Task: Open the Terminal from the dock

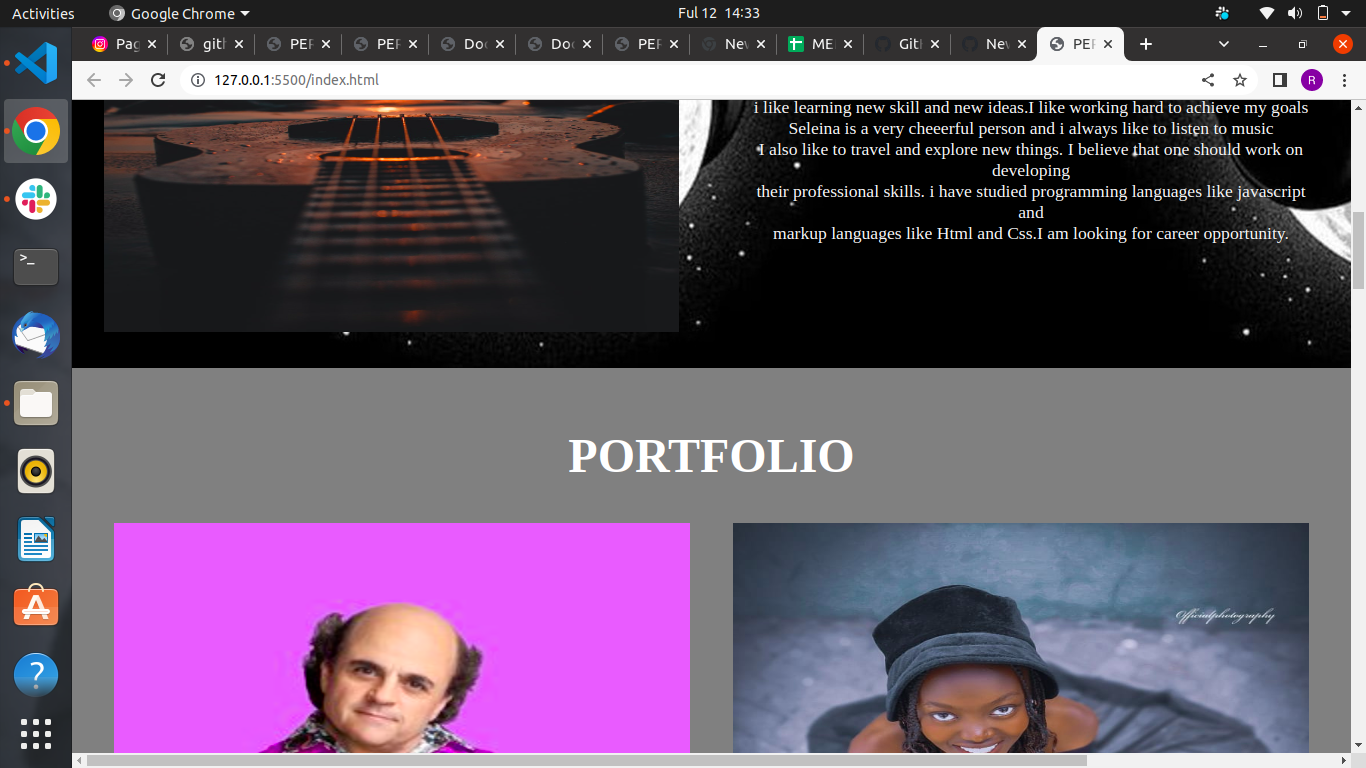Action: (x=36, y=267)
